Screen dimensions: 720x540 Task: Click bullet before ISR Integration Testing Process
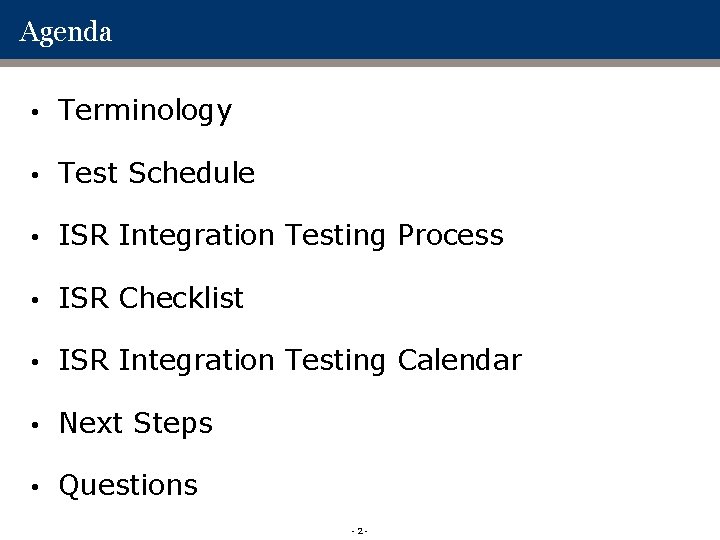tap(35, 237)
